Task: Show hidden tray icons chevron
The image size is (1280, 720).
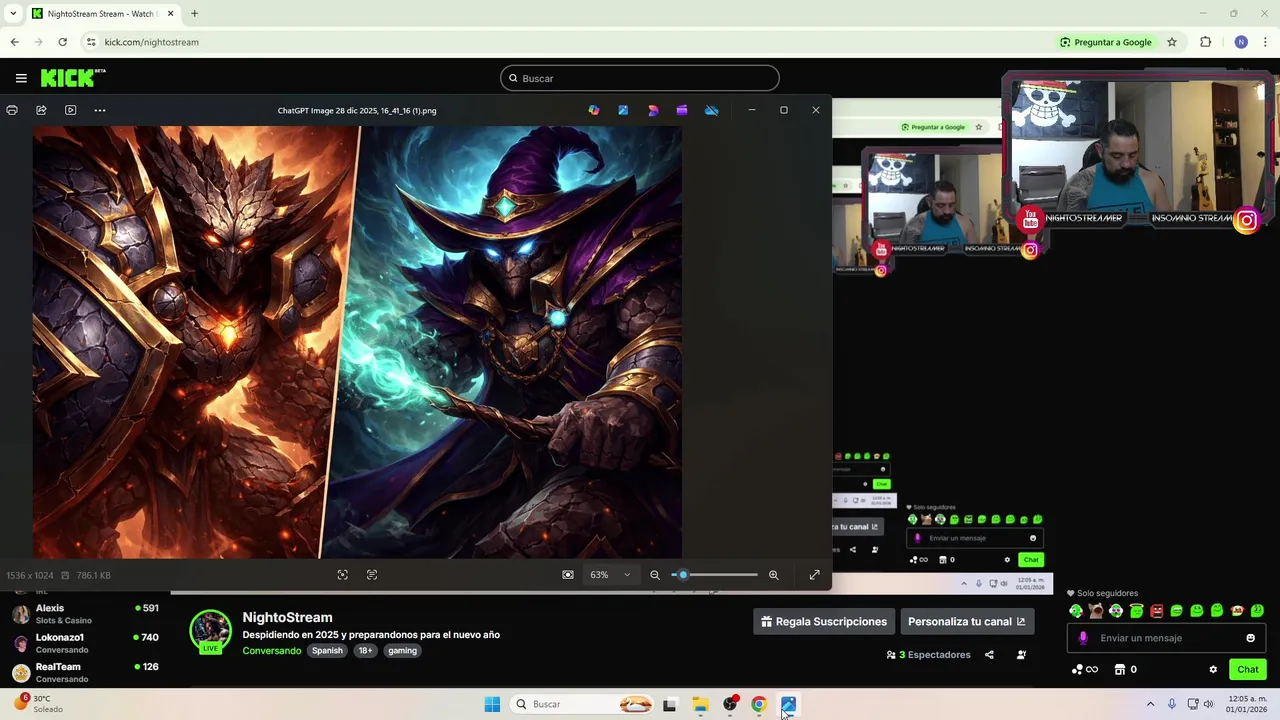Action: (x=1150, y=704)
